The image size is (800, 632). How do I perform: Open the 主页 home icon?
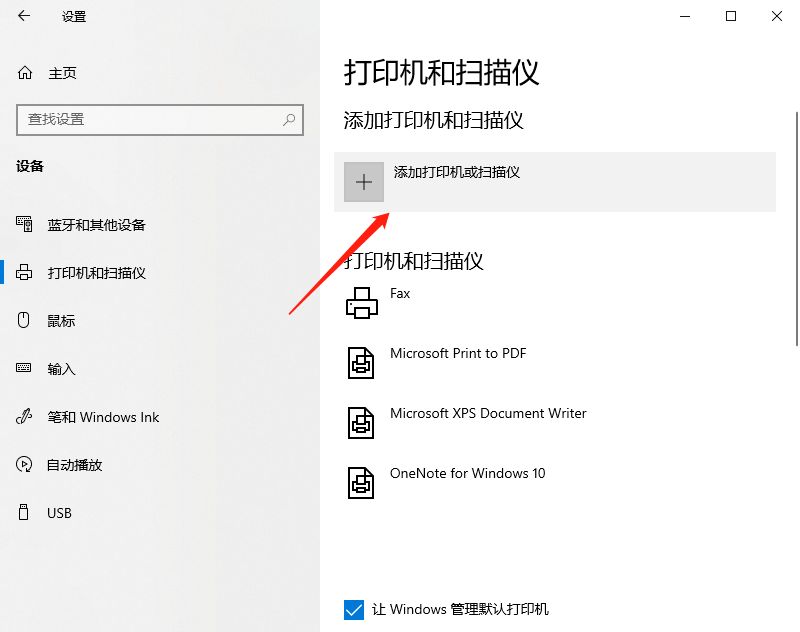[x=25, y=73]
